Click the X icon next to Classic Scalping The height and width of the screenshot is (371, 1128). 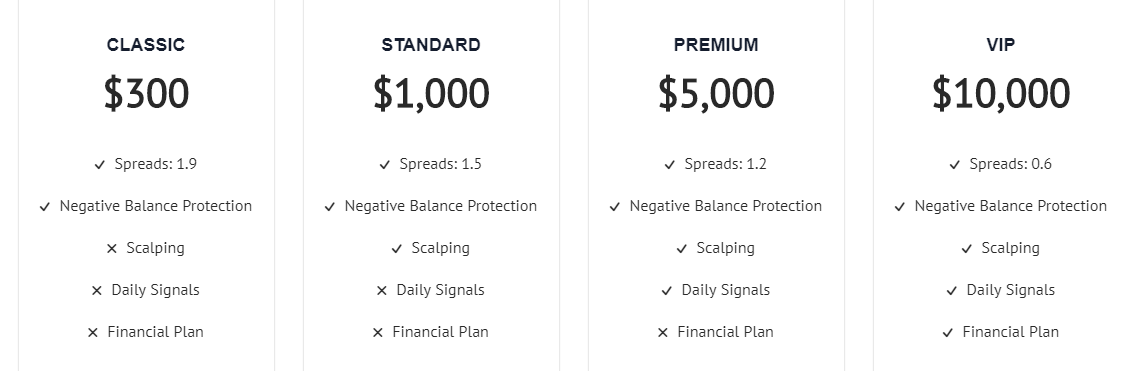click(x=112, y=249)
